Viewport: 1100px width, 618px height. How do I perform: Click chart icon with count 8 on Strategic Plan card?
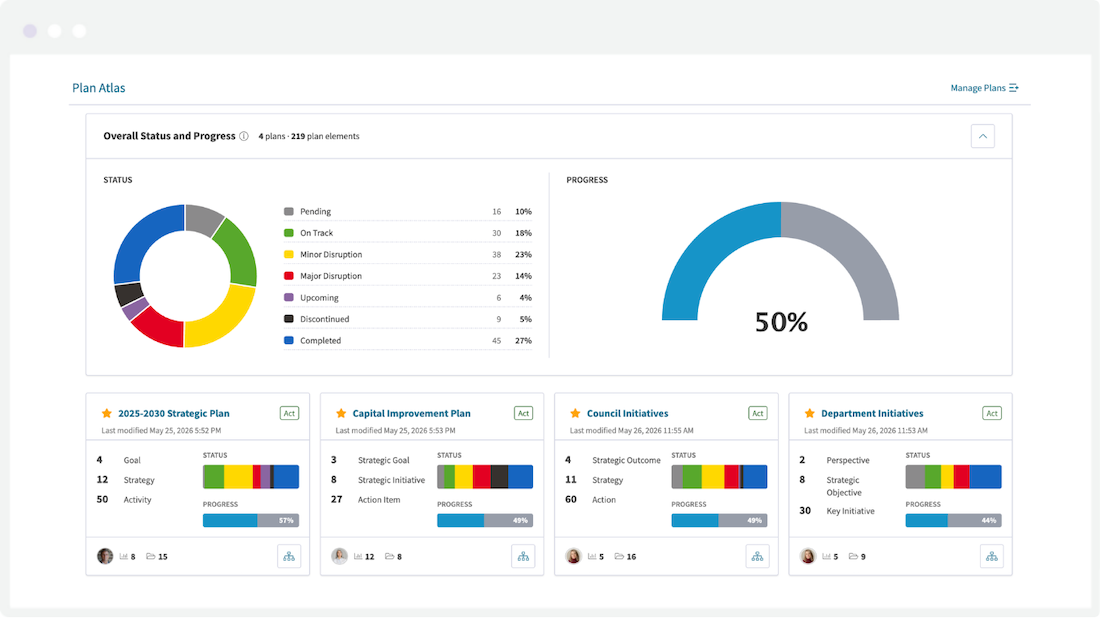123,556
